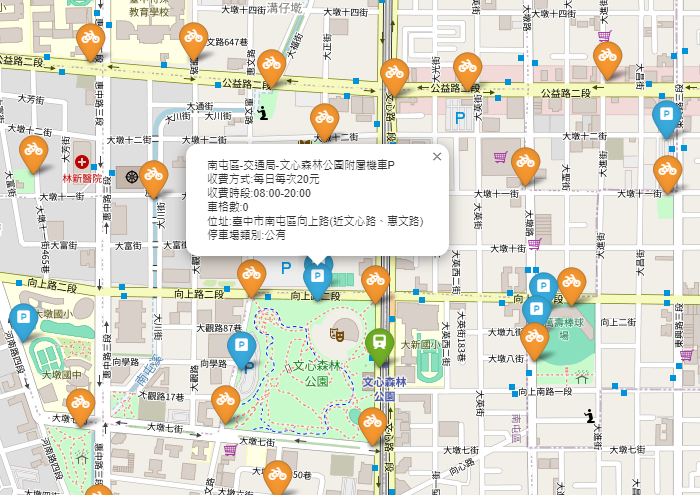Select bike marker above 萬壽棒球場
Screen dimensions: 700x495
[x=571, y=284]
